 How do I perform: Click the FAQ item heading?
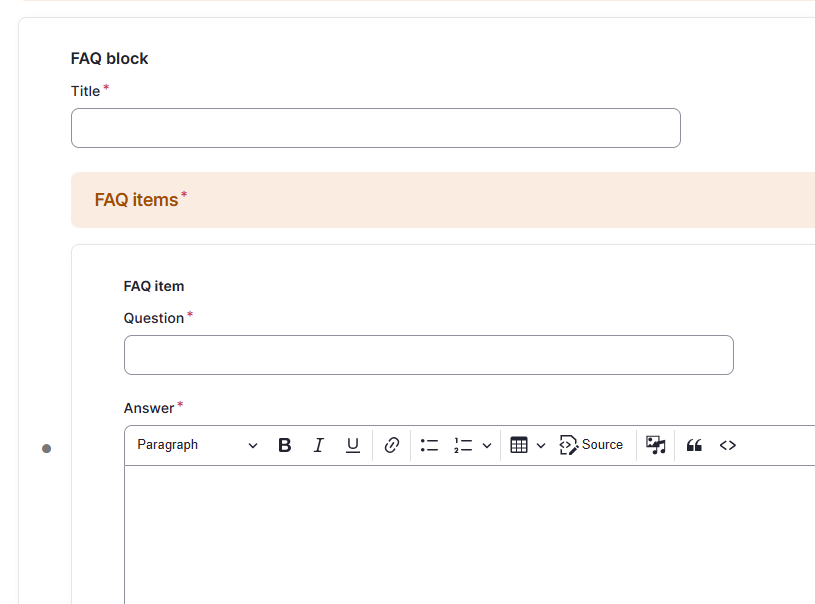(x=154, y=286)
